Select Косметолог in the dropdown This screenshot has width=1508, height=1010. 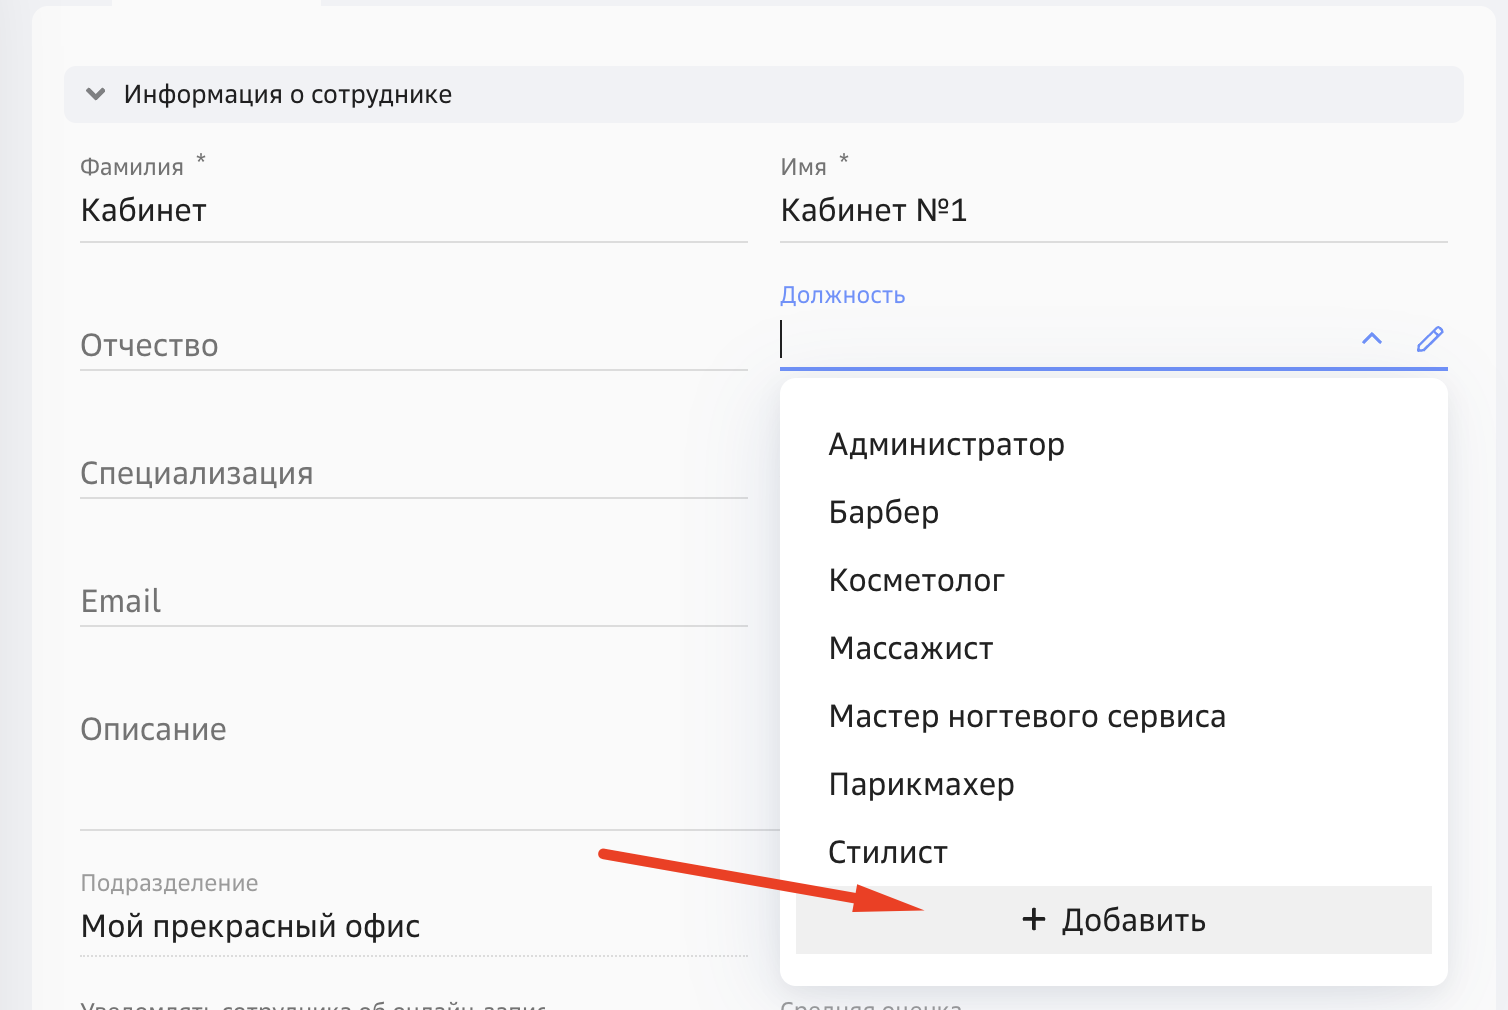[916, 580]
